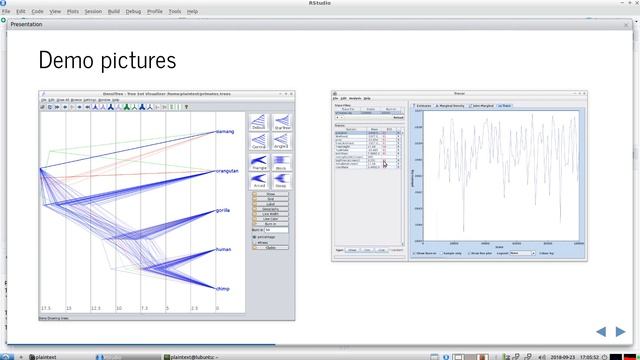Open the RStudio Help menu

tap(192, 11)
